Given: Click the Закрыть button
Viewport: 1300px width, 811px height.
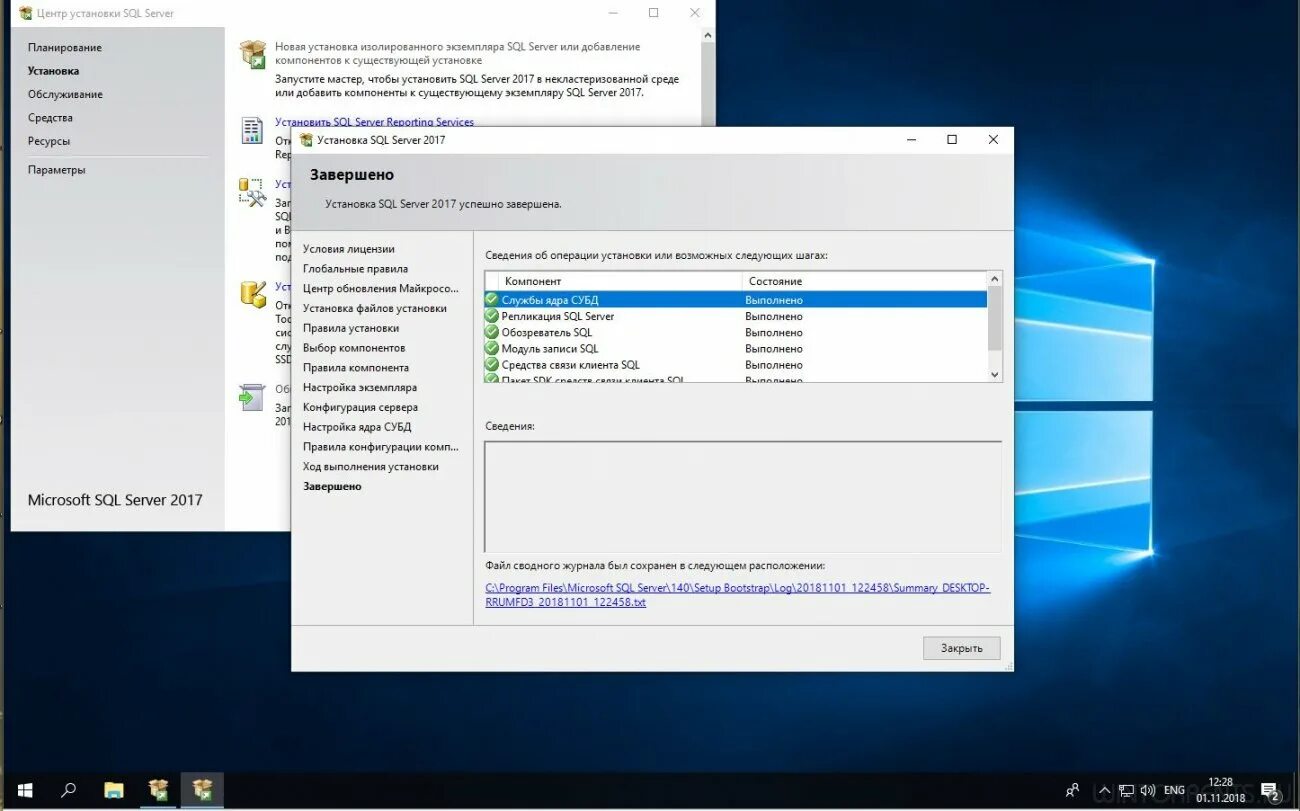Looking at the screenshot, I should 961,648.
